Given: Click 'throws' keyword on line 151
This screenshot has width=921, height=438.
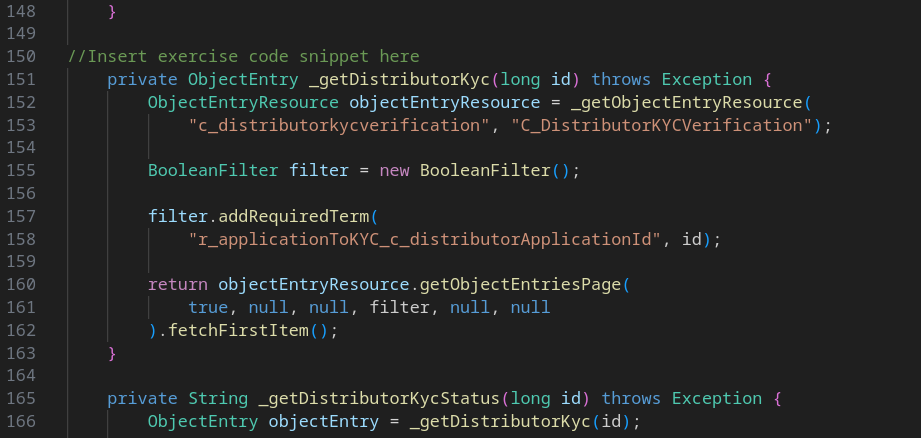Looking at the screenshot, I should coord(621,79).
